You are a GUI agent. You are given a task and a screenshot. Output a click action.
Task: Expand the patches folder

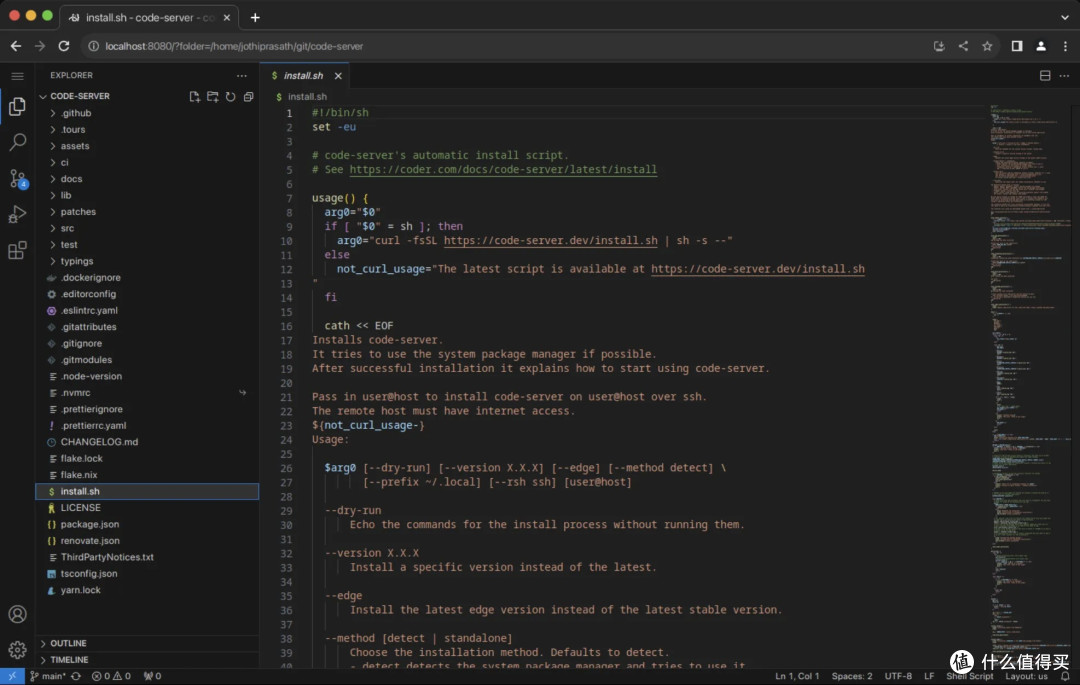[147, 212]
